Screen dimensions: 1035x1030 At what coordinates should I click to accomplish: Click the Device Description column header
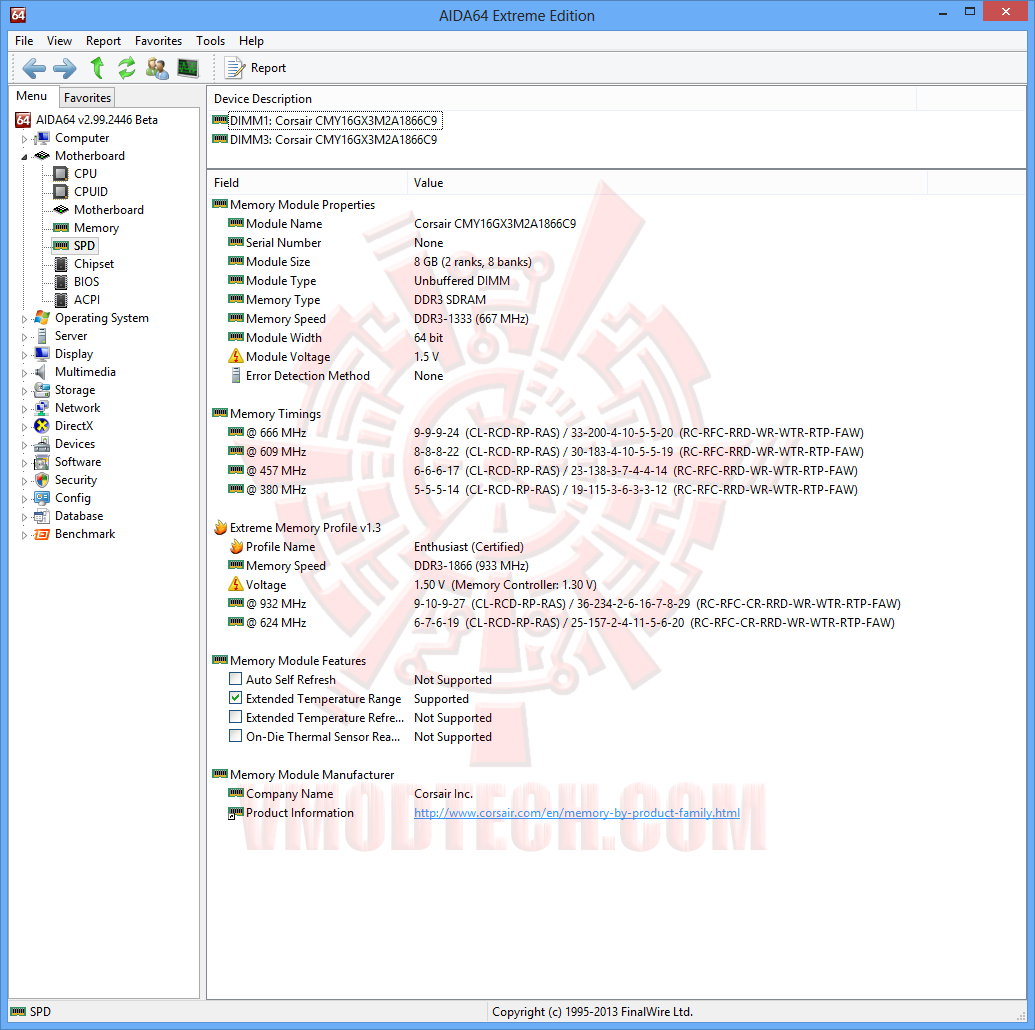click(562, 99)
